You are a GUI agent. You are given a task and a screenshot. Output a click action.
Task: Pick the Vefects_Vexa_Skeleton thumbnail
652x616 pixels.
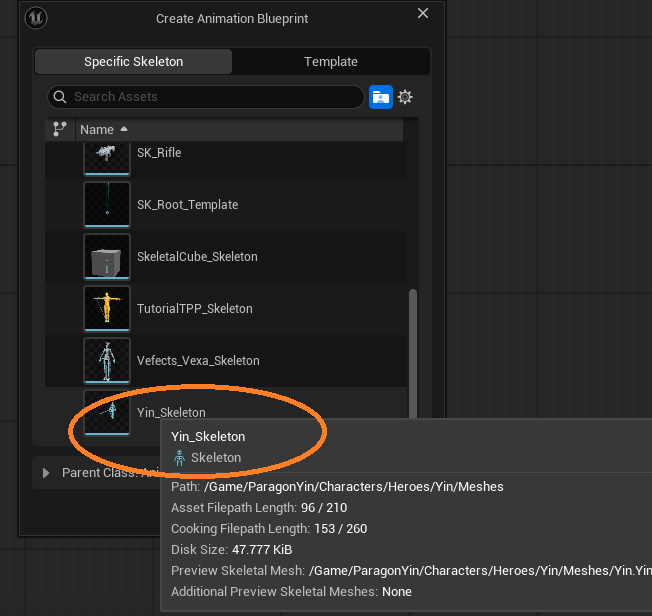click(107, 361)
